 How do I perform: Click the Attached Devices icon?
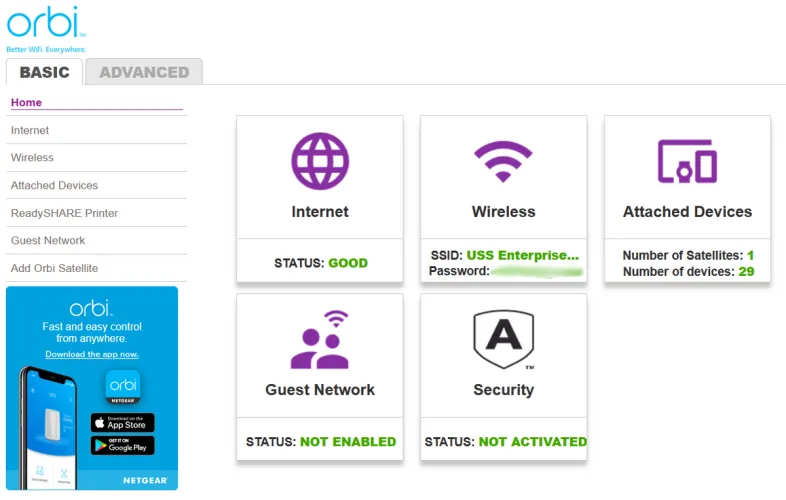coord(687,161)
